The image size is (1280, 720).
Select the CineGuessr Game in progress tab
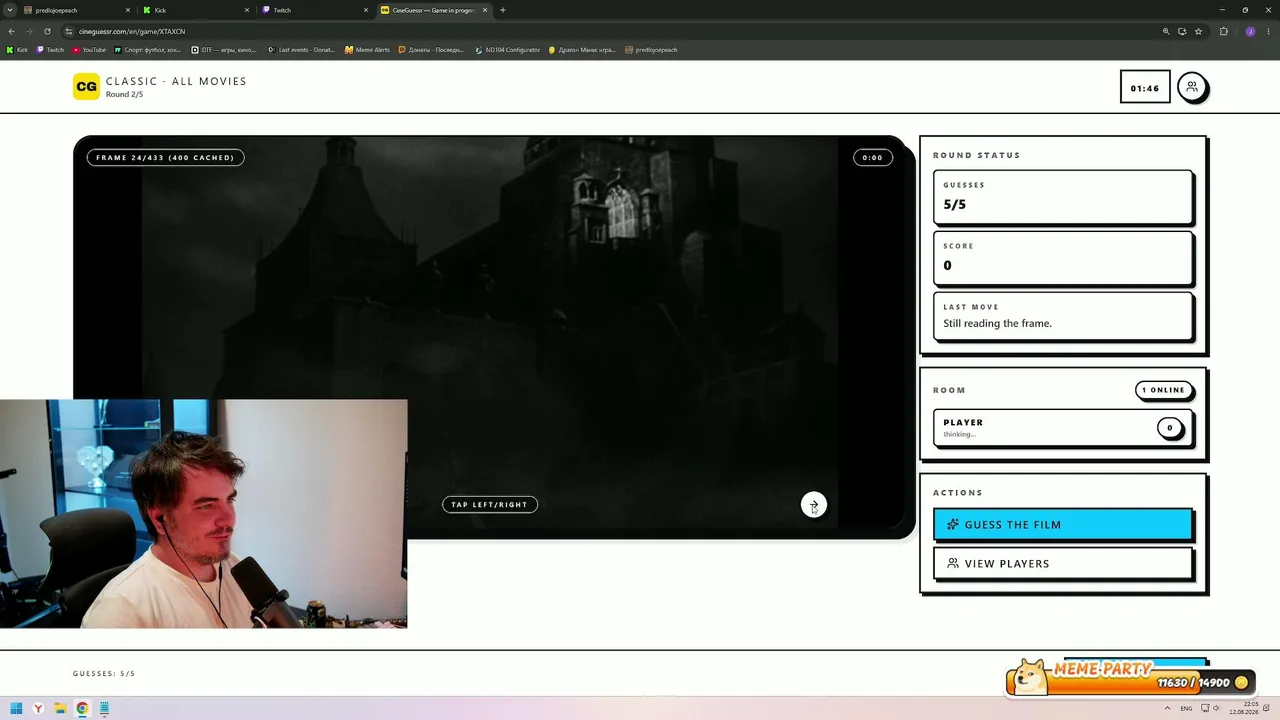[434, 10]
